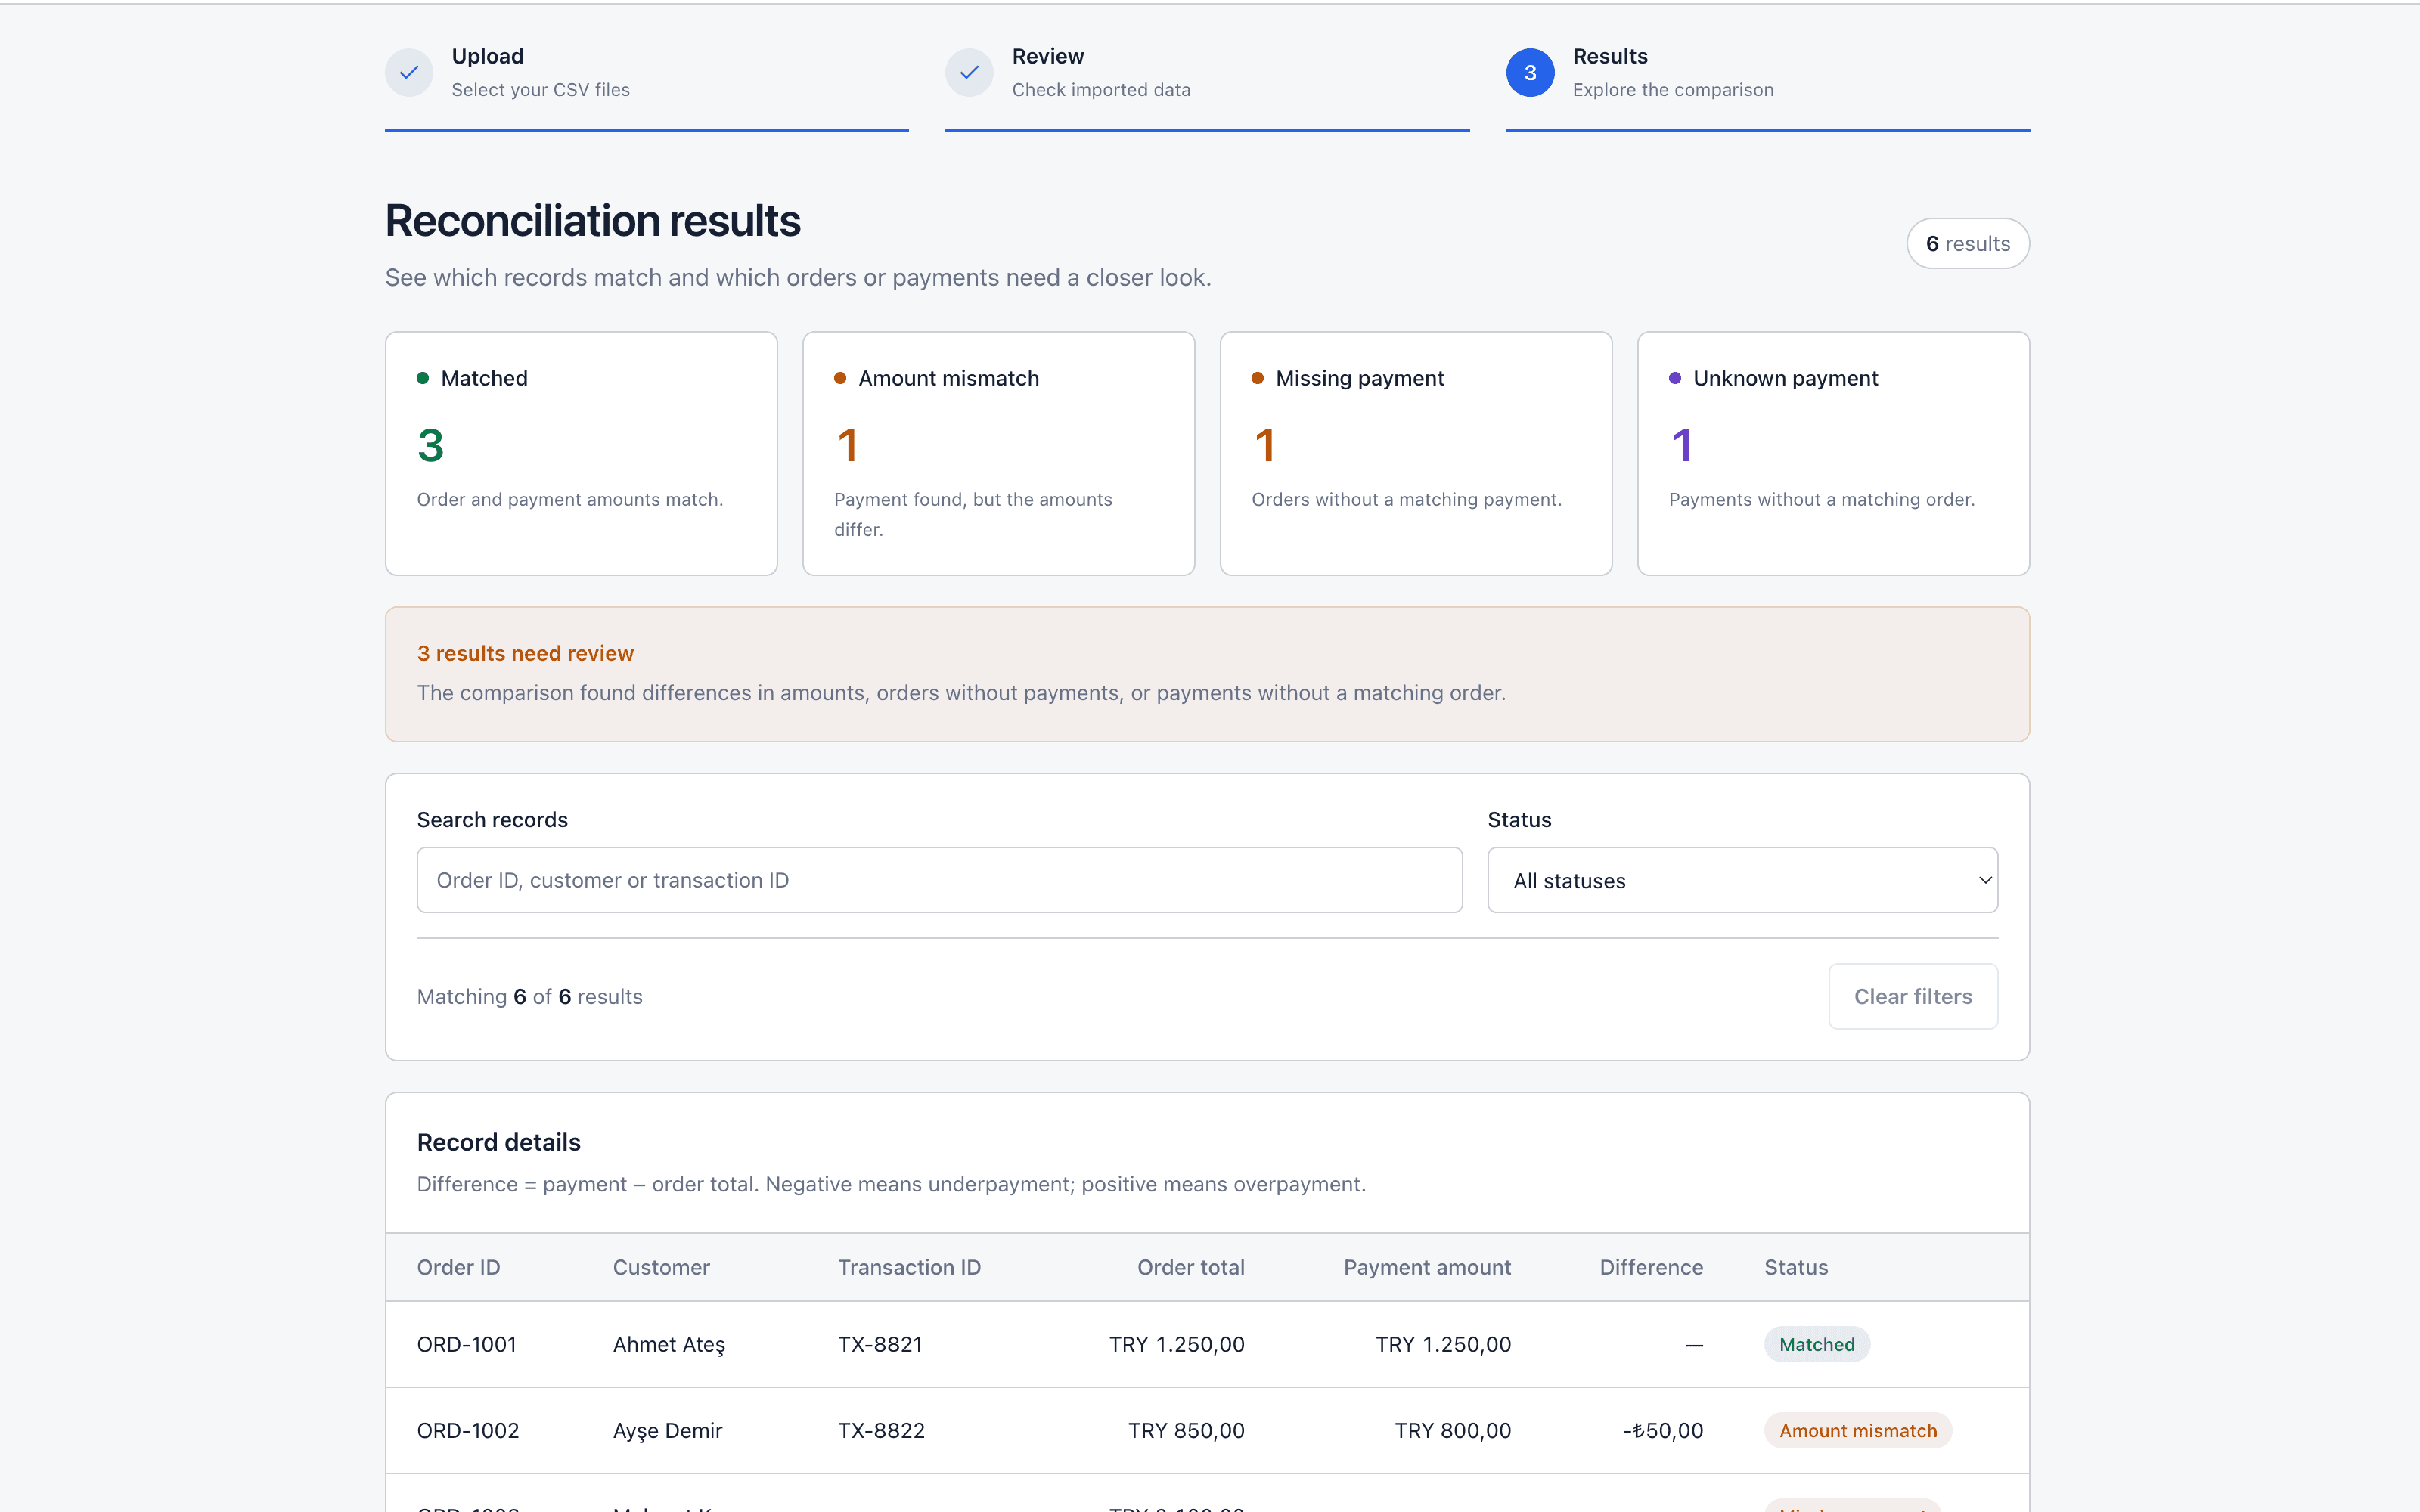The width and height of the screenshot is (2420, 1512).
Task: Click the -₺50,00 difference value
Action: click(x=1663, y=1430)
